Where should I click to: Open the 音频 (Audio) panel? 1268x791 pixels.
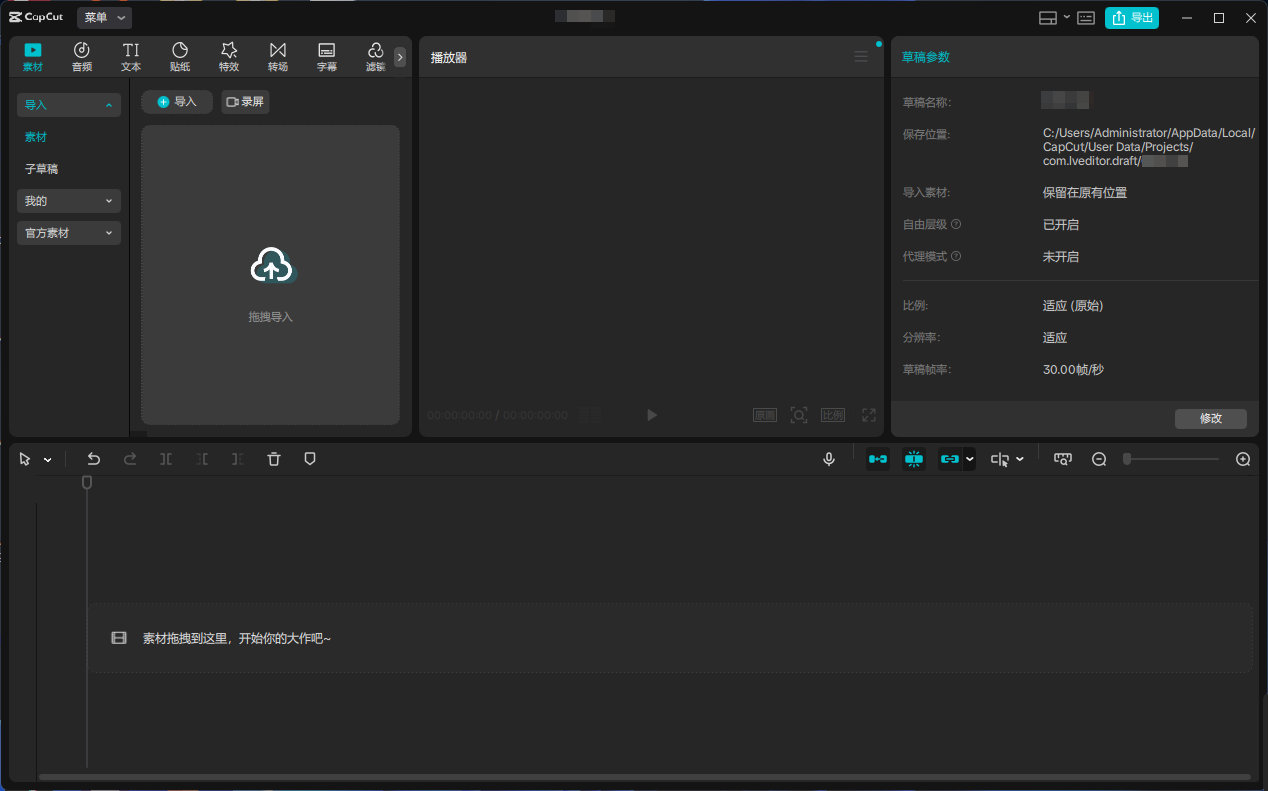82,57
